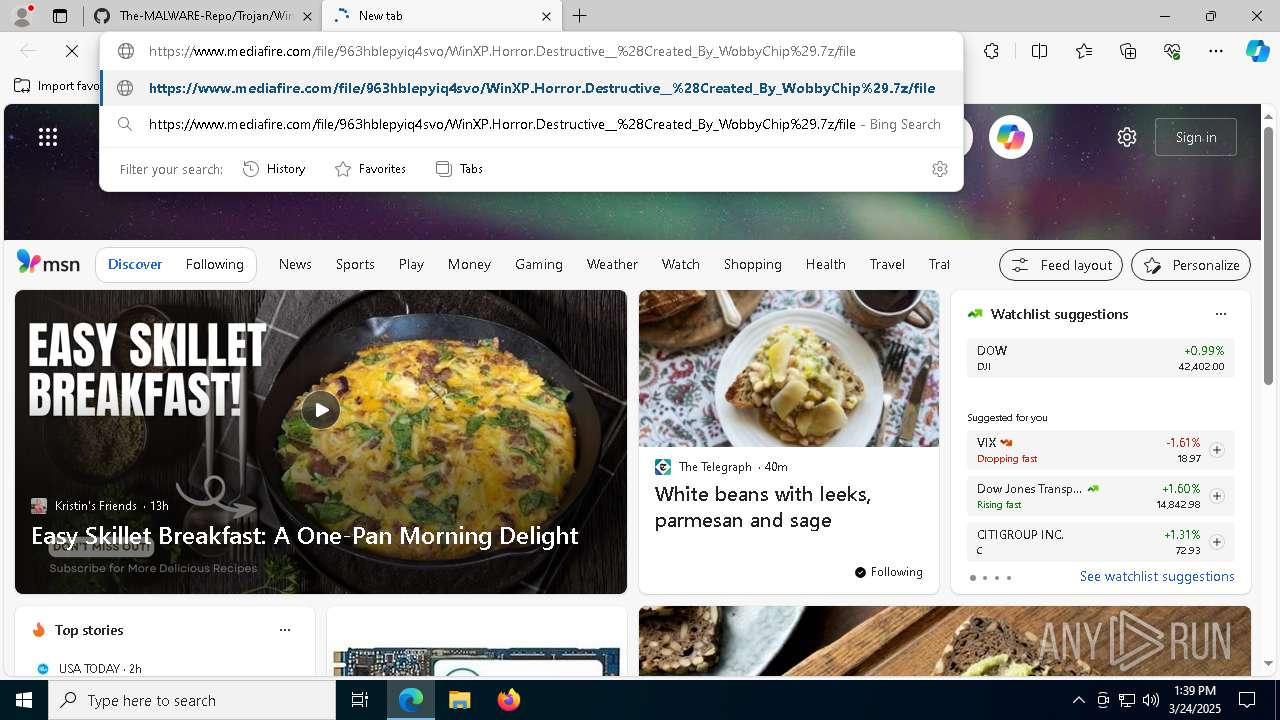Switch to the Discover tab
1280x720 pixels.
coord(135,264)
